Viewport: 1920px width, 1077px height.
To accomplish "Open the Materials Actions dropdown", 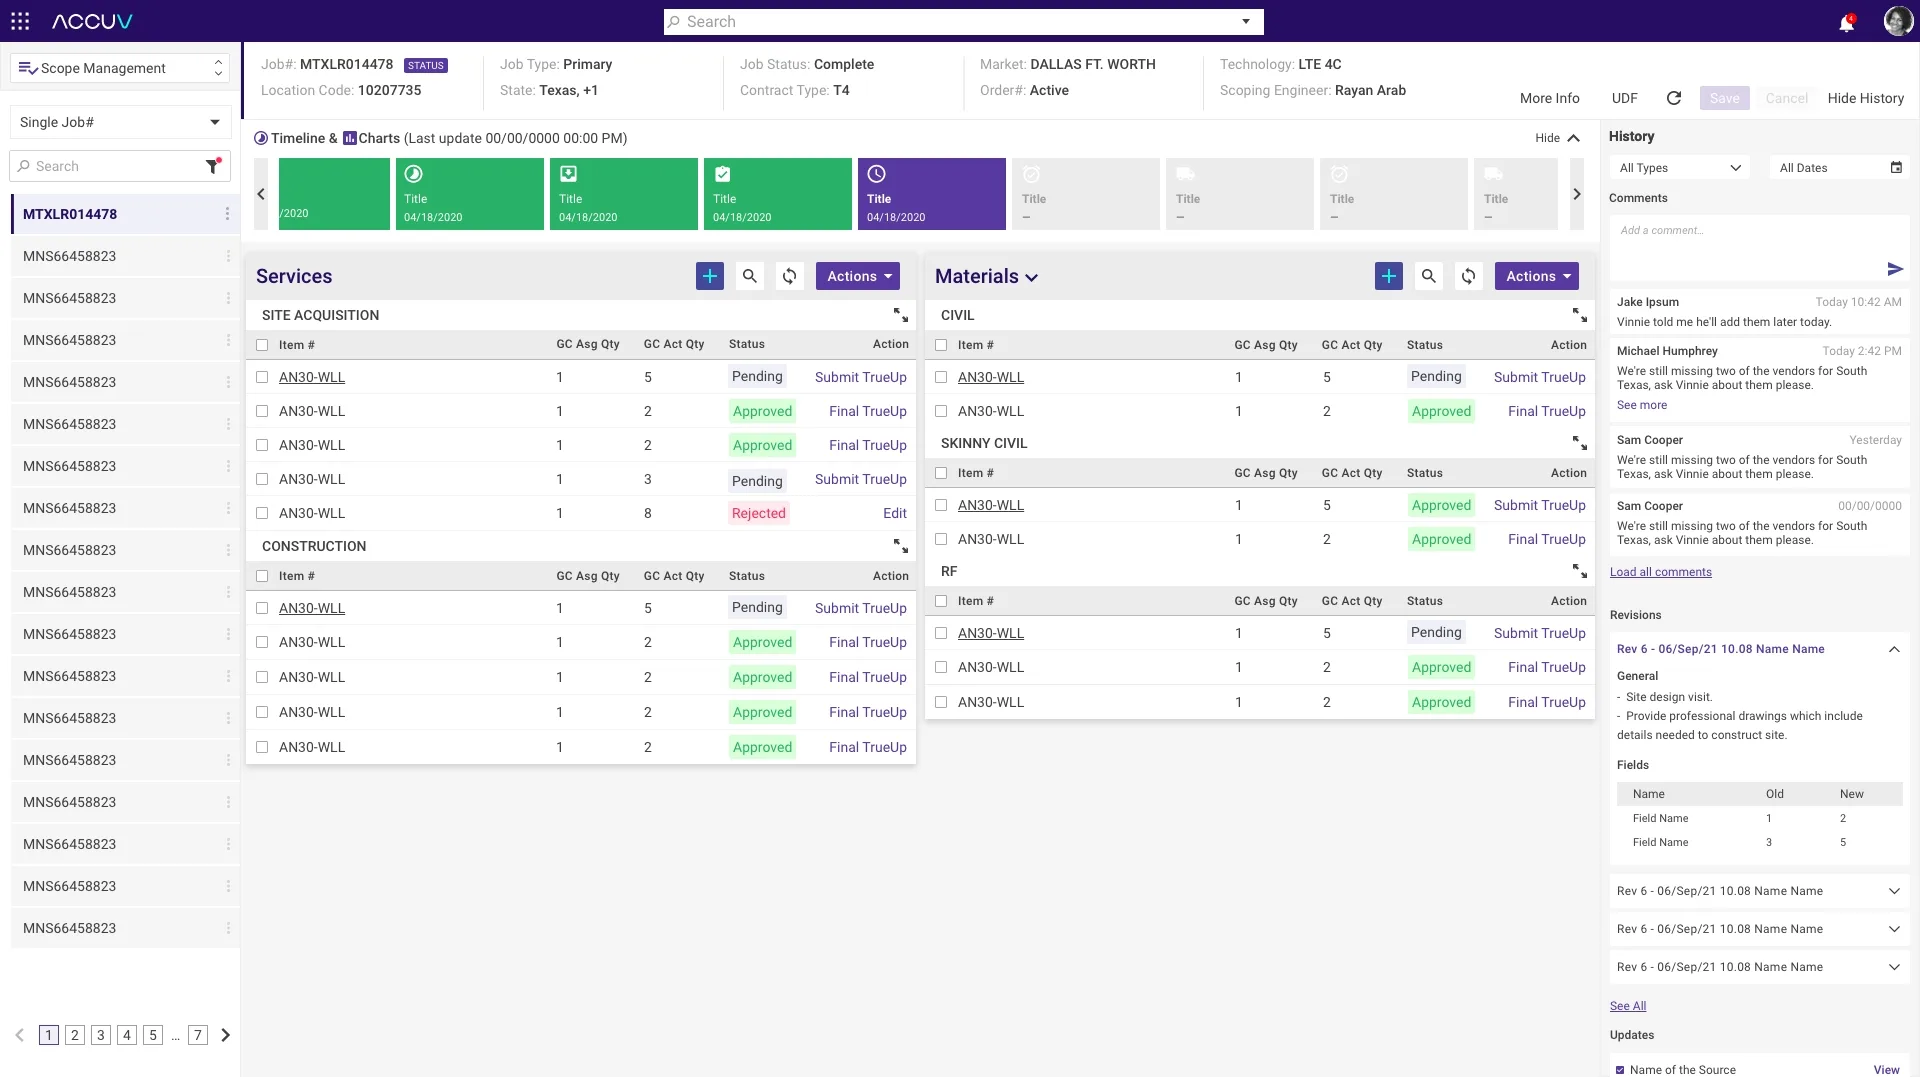I will coord(1537,276).
